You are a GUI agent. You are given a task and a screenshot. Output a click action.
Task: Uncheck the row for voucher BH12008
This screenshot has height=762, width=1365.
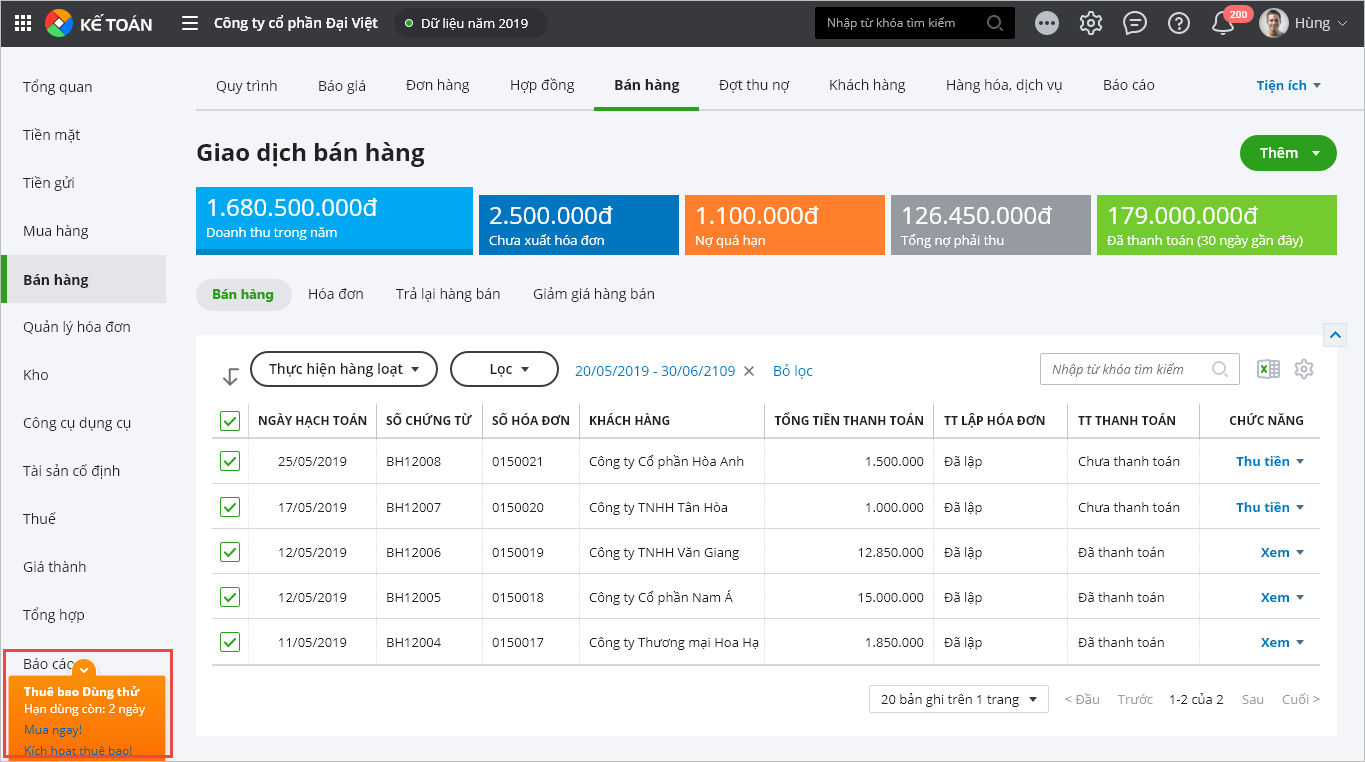click(230, 461)
